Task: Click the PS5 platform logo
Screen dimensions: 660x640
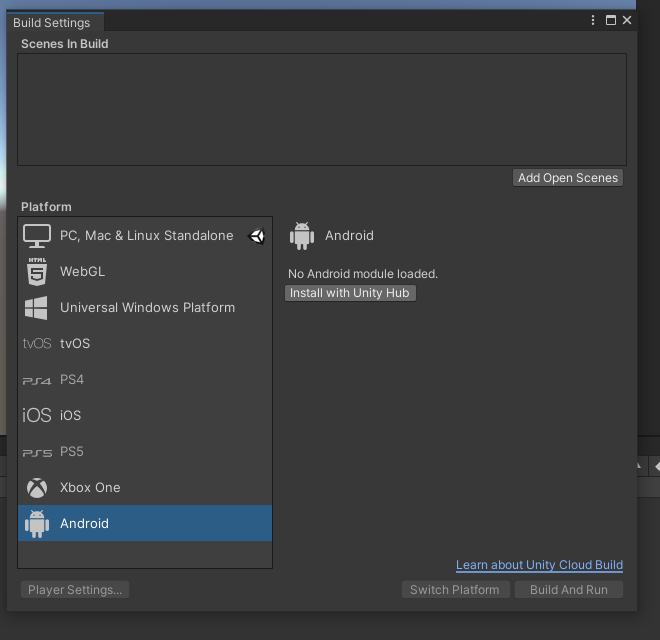Action: tap(37, 453)
